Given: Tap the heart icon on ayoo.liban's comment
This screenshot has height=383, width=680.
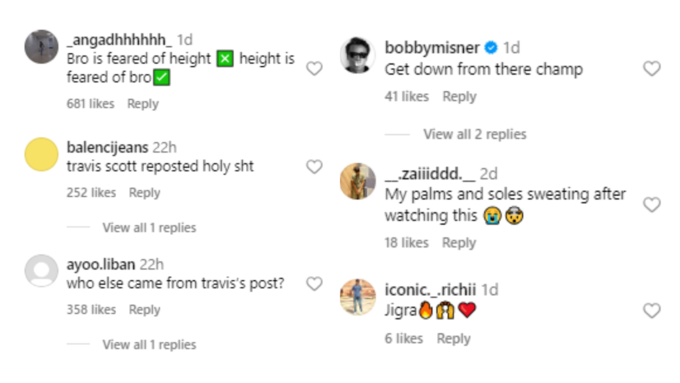Looking at the screenshot, I should pos(314,284).
